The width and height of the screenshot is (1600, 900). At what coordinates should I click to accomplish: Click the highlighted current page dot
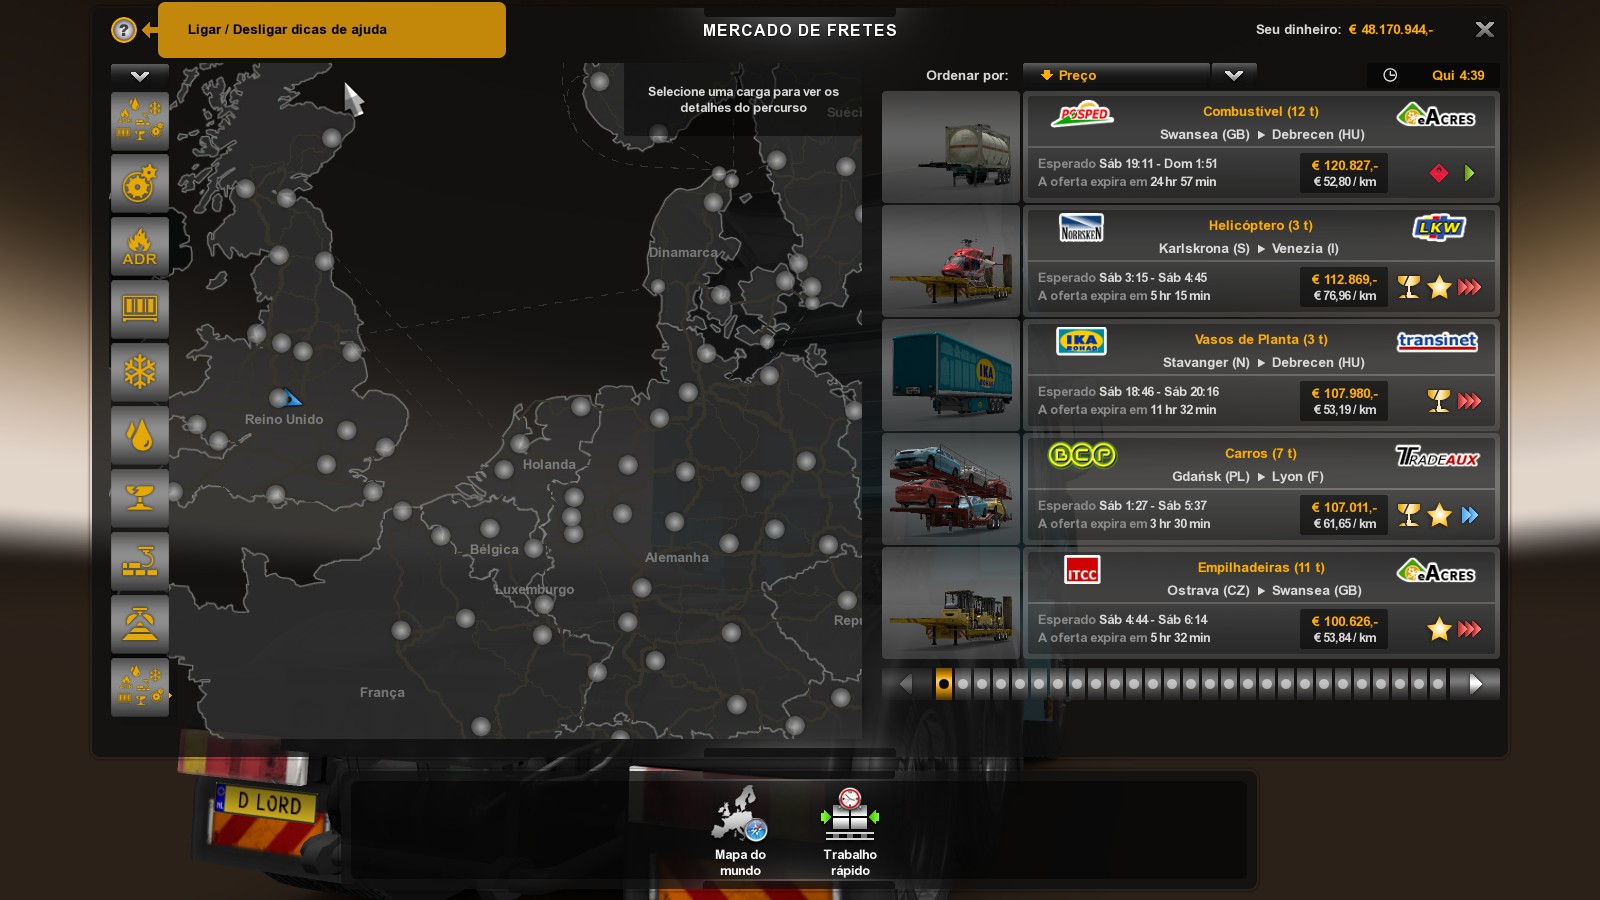pyautogui.click(x=944, y=684)
